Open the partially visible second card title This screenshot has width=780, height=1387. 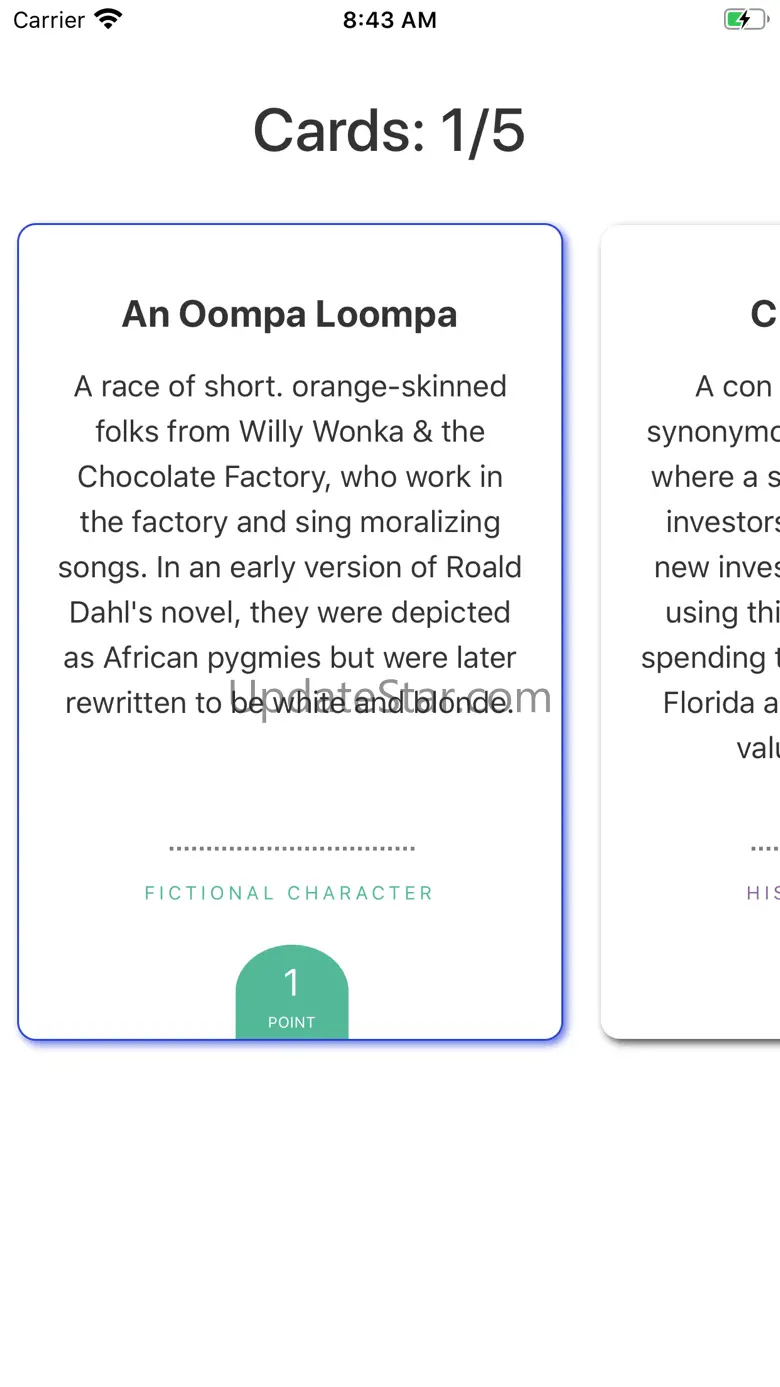(764, 314)
